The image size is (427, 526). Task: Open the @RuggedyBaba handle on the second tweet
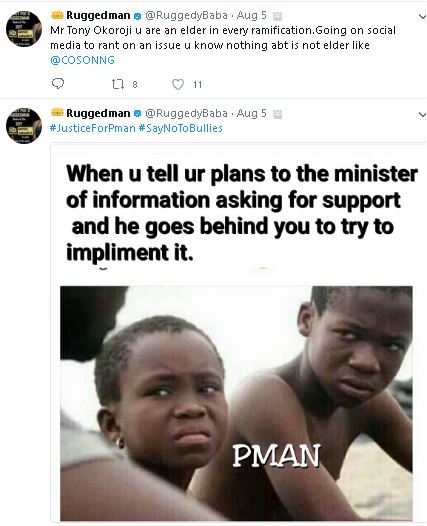tap(186, 113)
